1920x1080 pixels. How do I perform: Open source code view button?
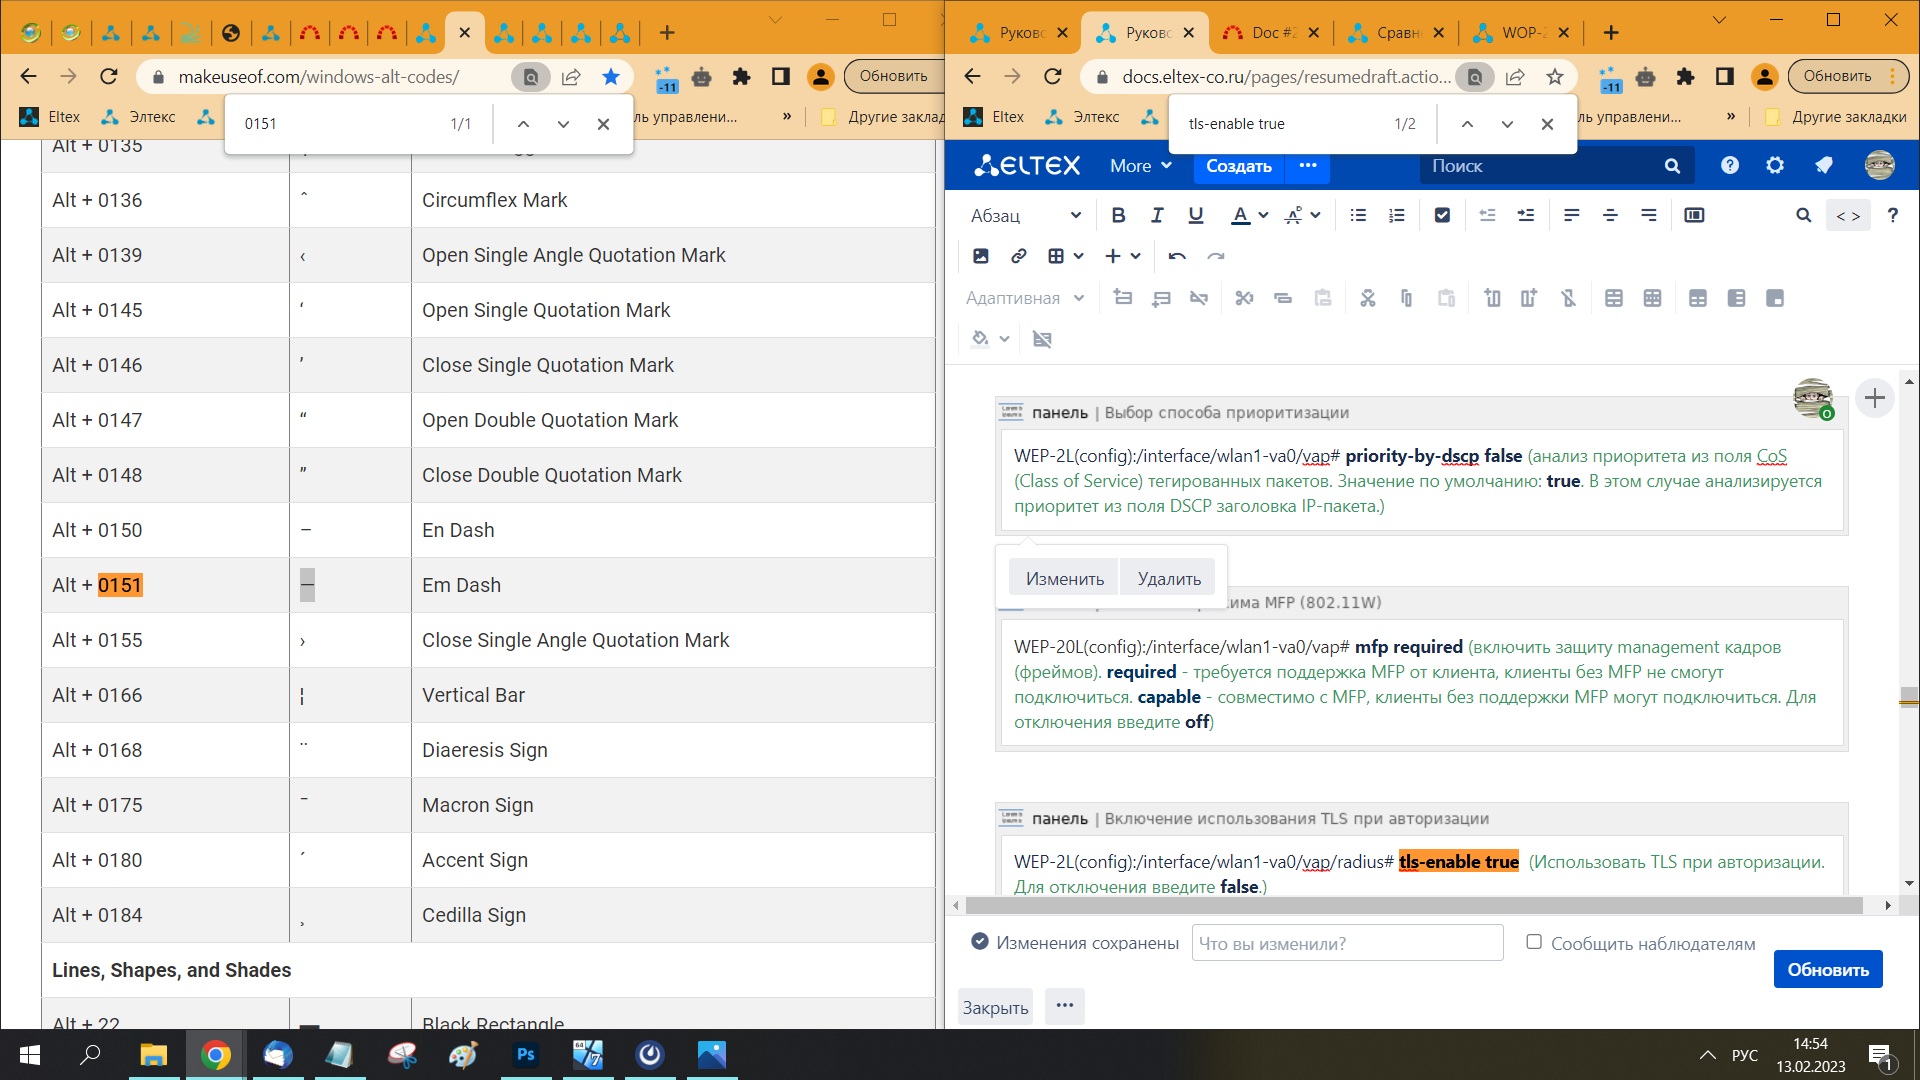(x=1847, y=215)
